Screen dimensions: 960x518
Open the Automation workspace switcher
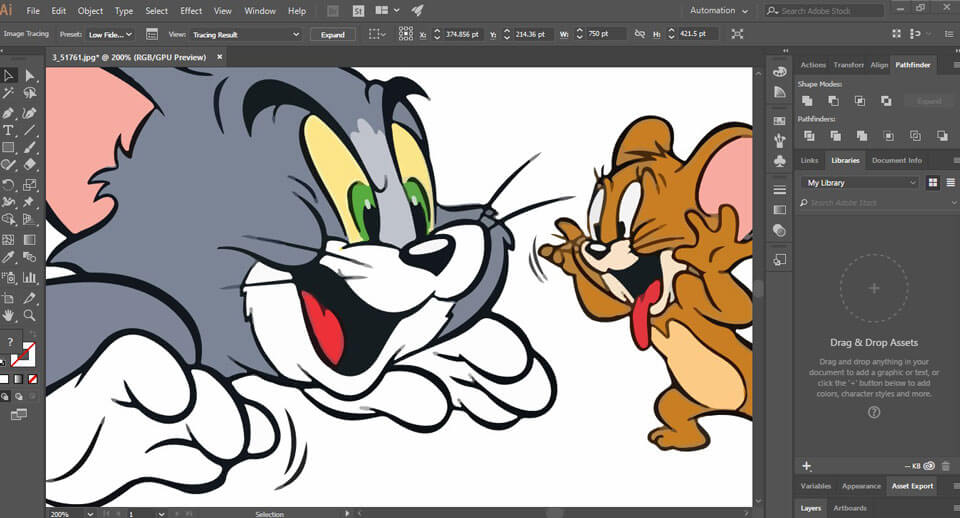718,11
